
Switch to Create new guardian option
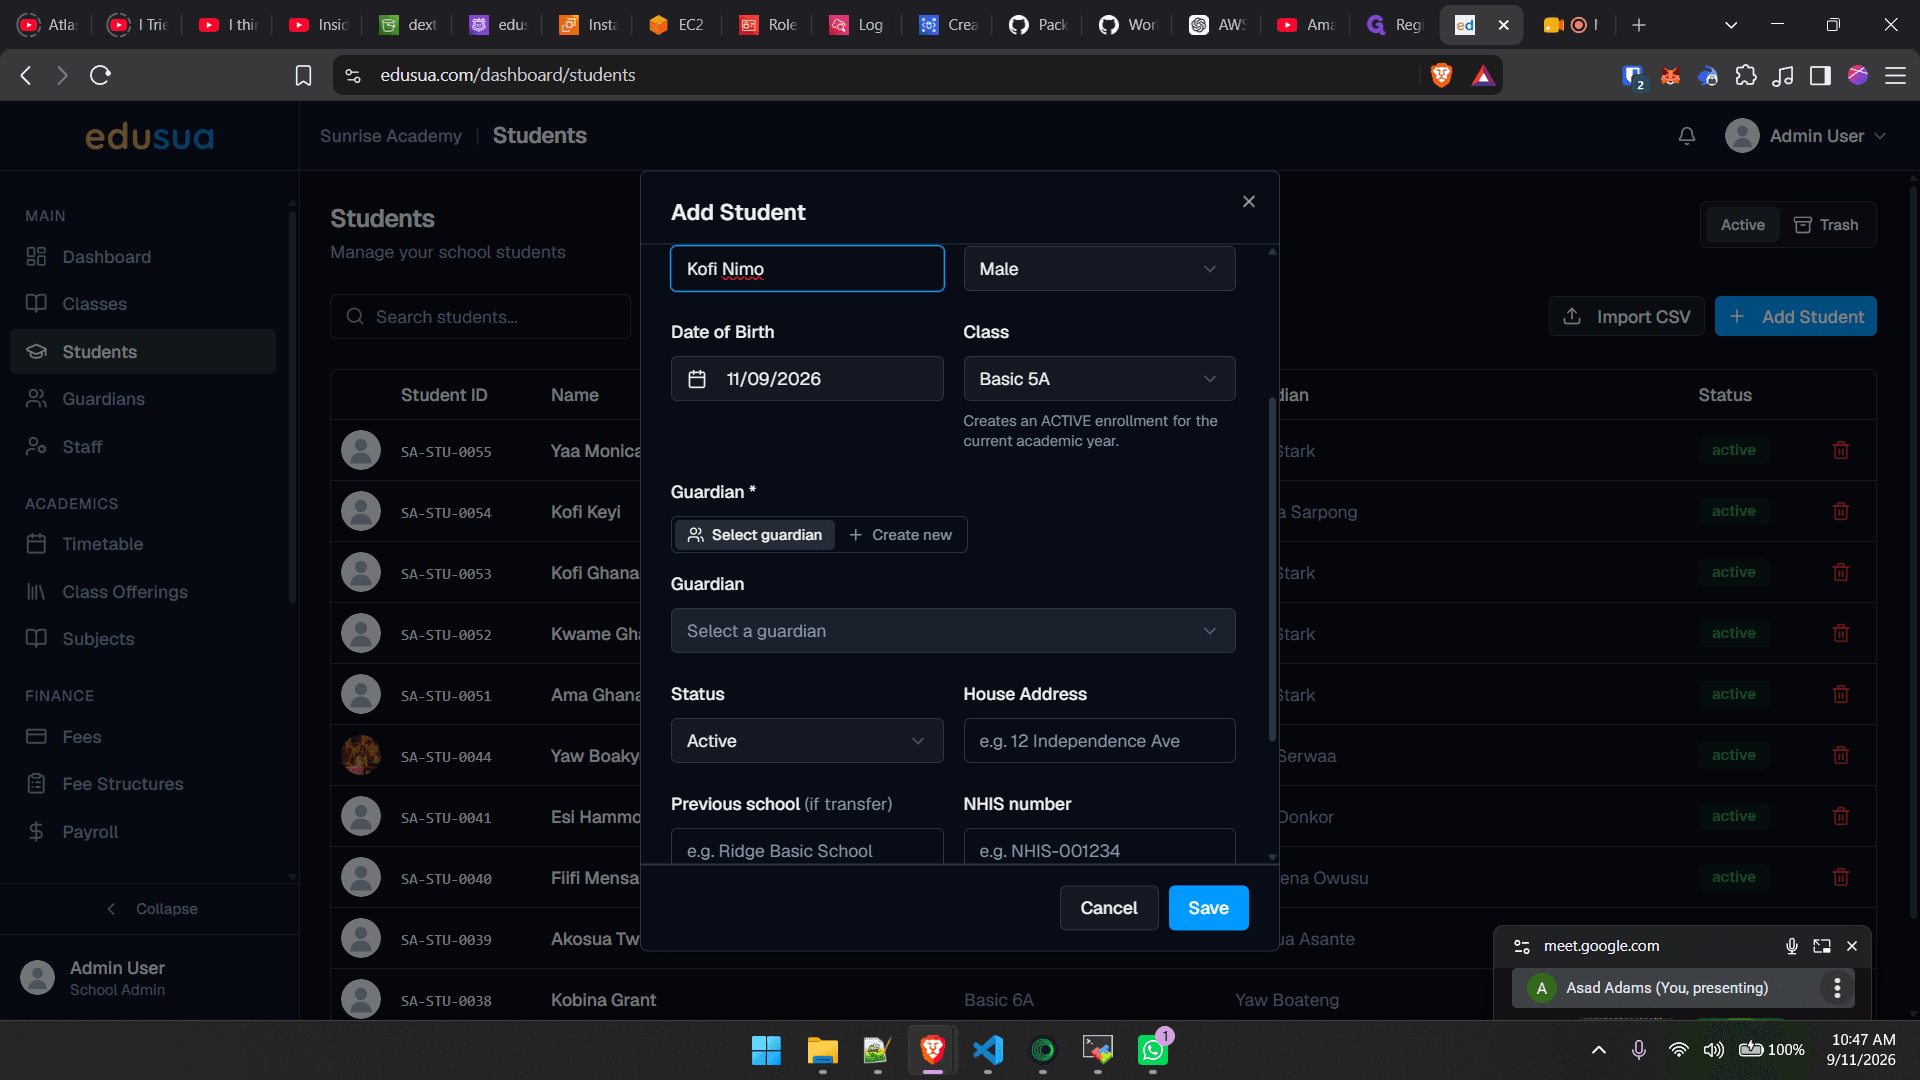(901, 535)
